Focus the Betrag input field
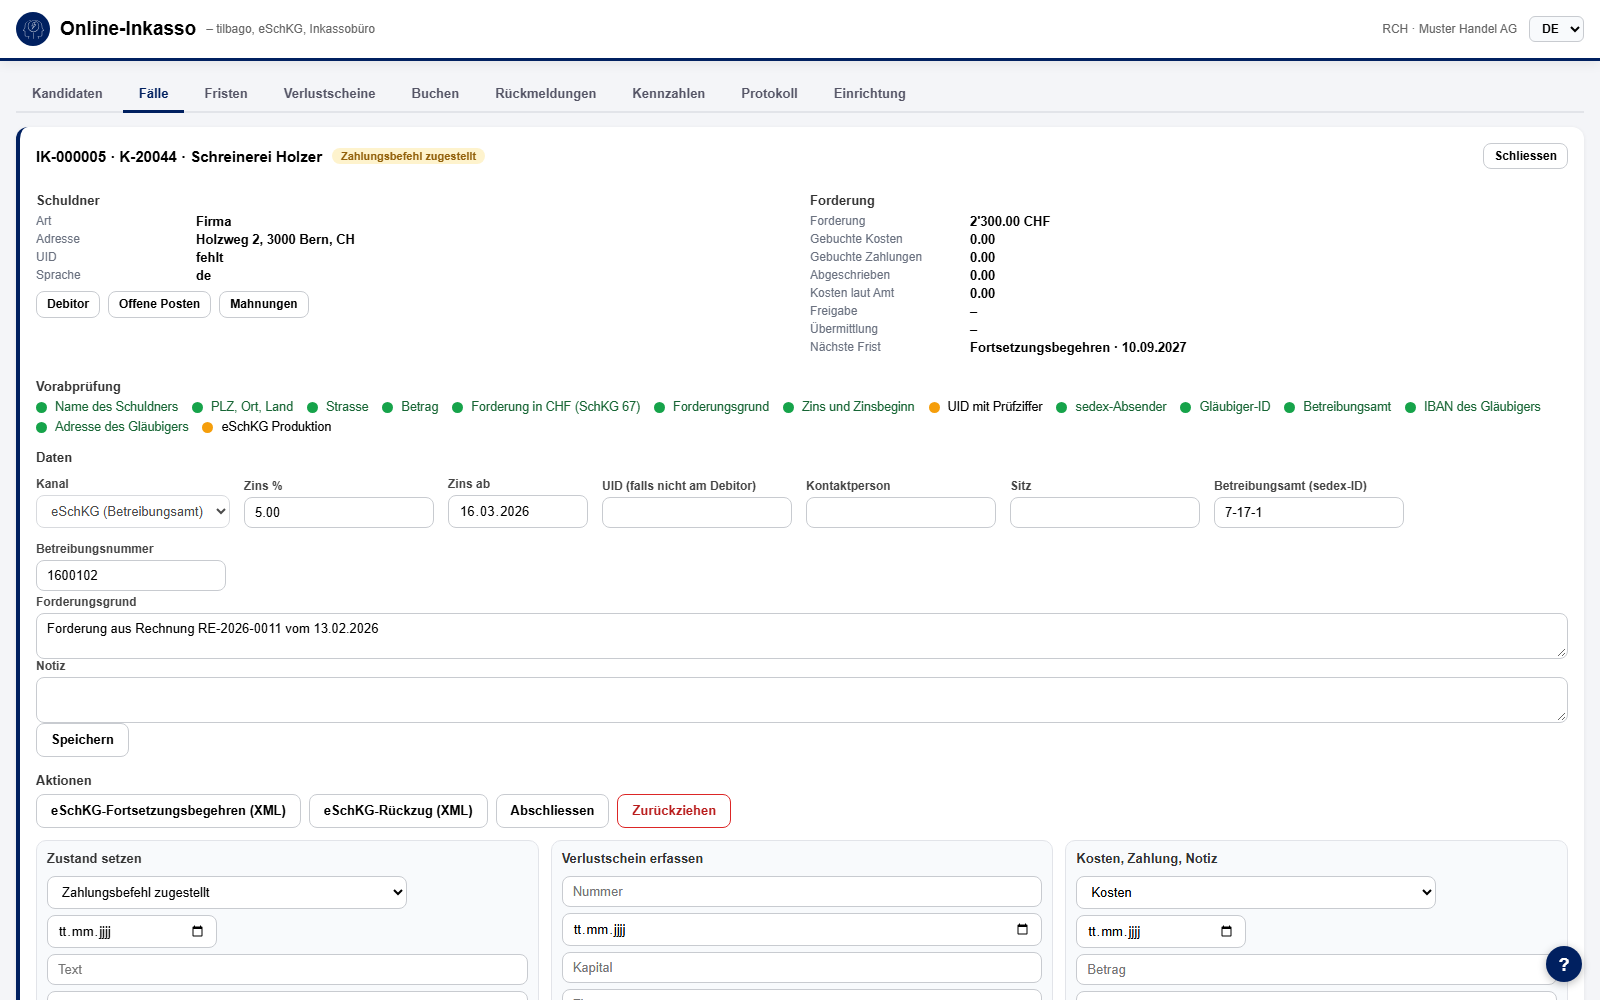Viewport: 1600px width, 1000px height. click(x=1316, y=970)
